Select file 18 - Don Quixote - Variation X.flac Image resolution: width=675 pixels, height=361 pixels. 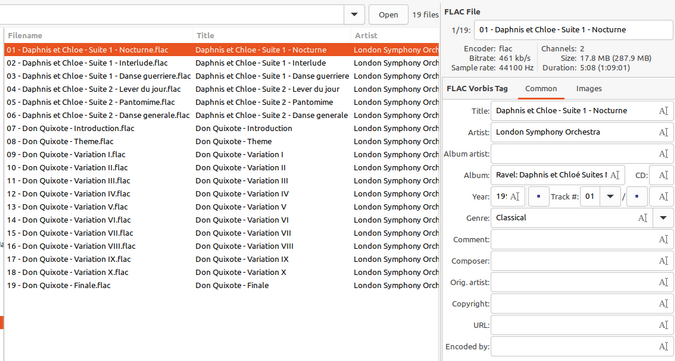point(221,272)
